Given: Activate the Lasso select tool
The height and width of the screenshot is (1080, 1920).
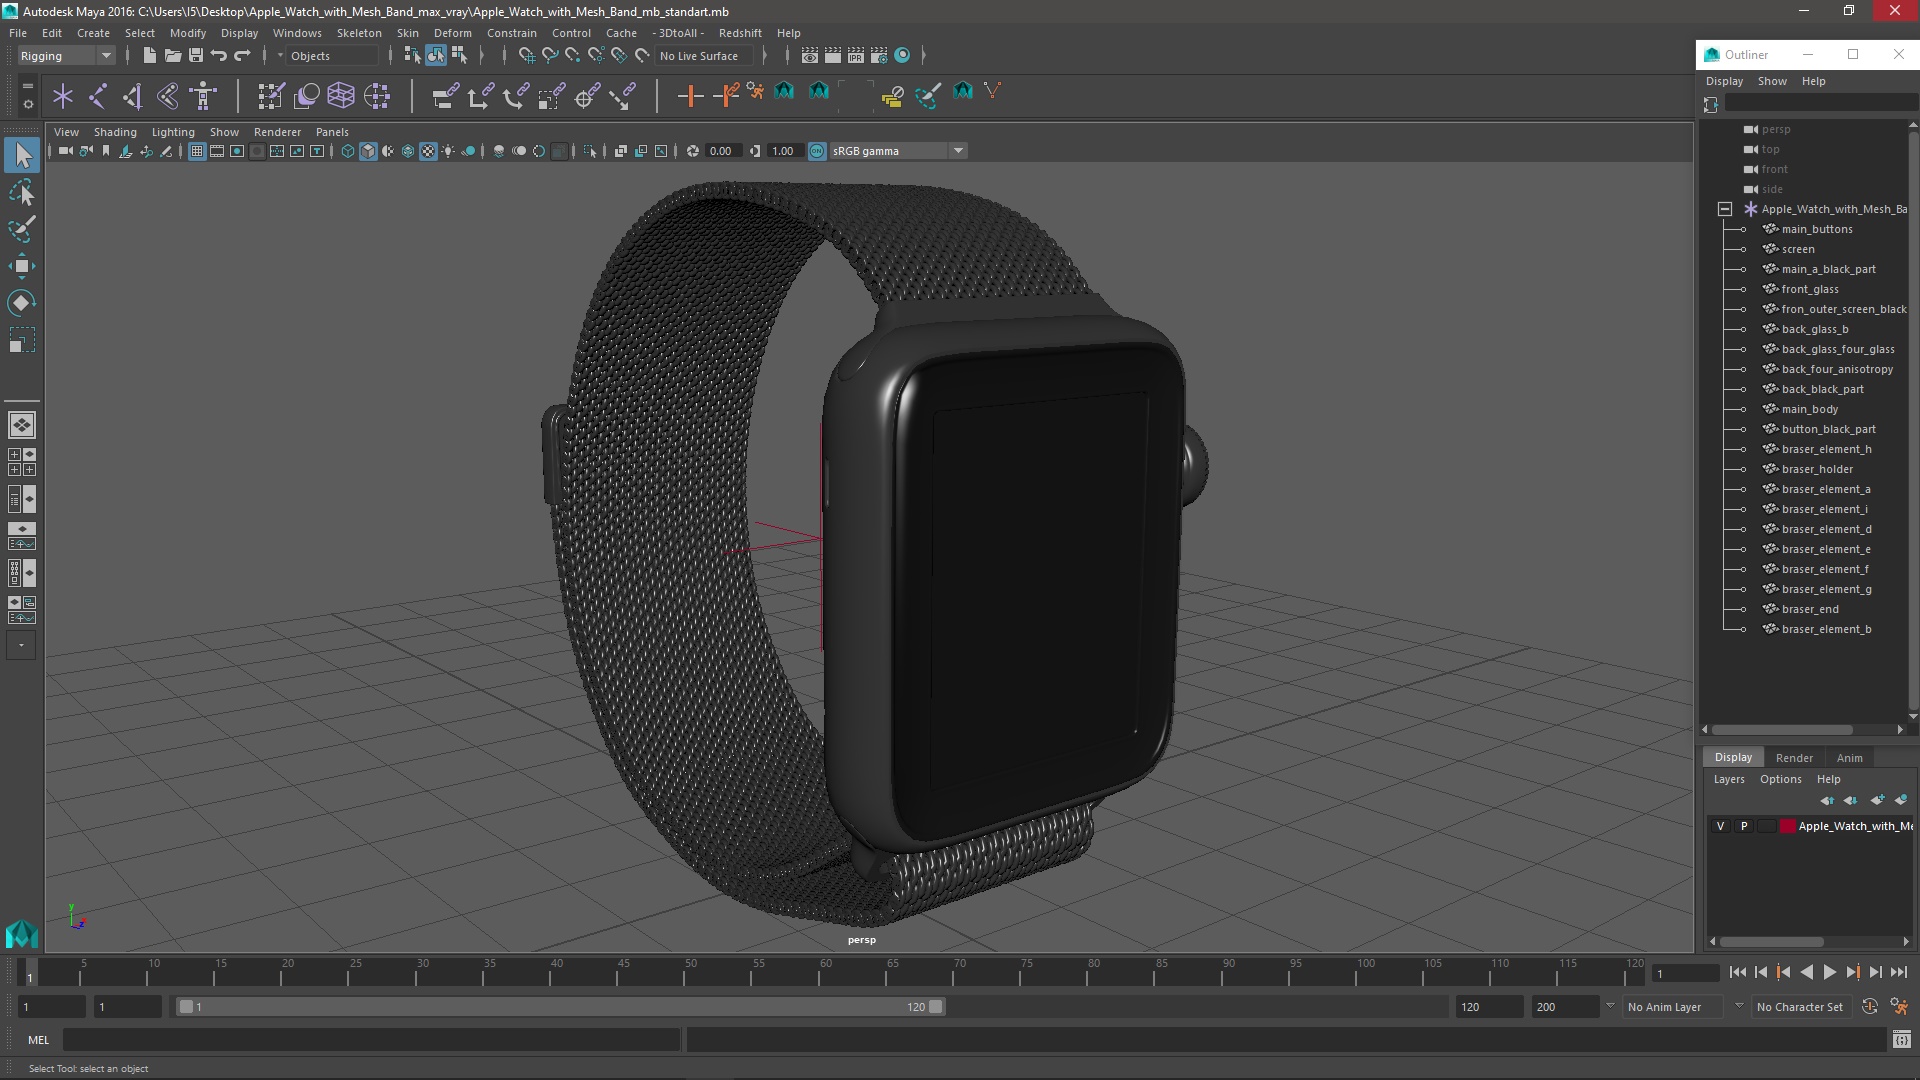Looking at the screenshot, I should pos(22,193).
